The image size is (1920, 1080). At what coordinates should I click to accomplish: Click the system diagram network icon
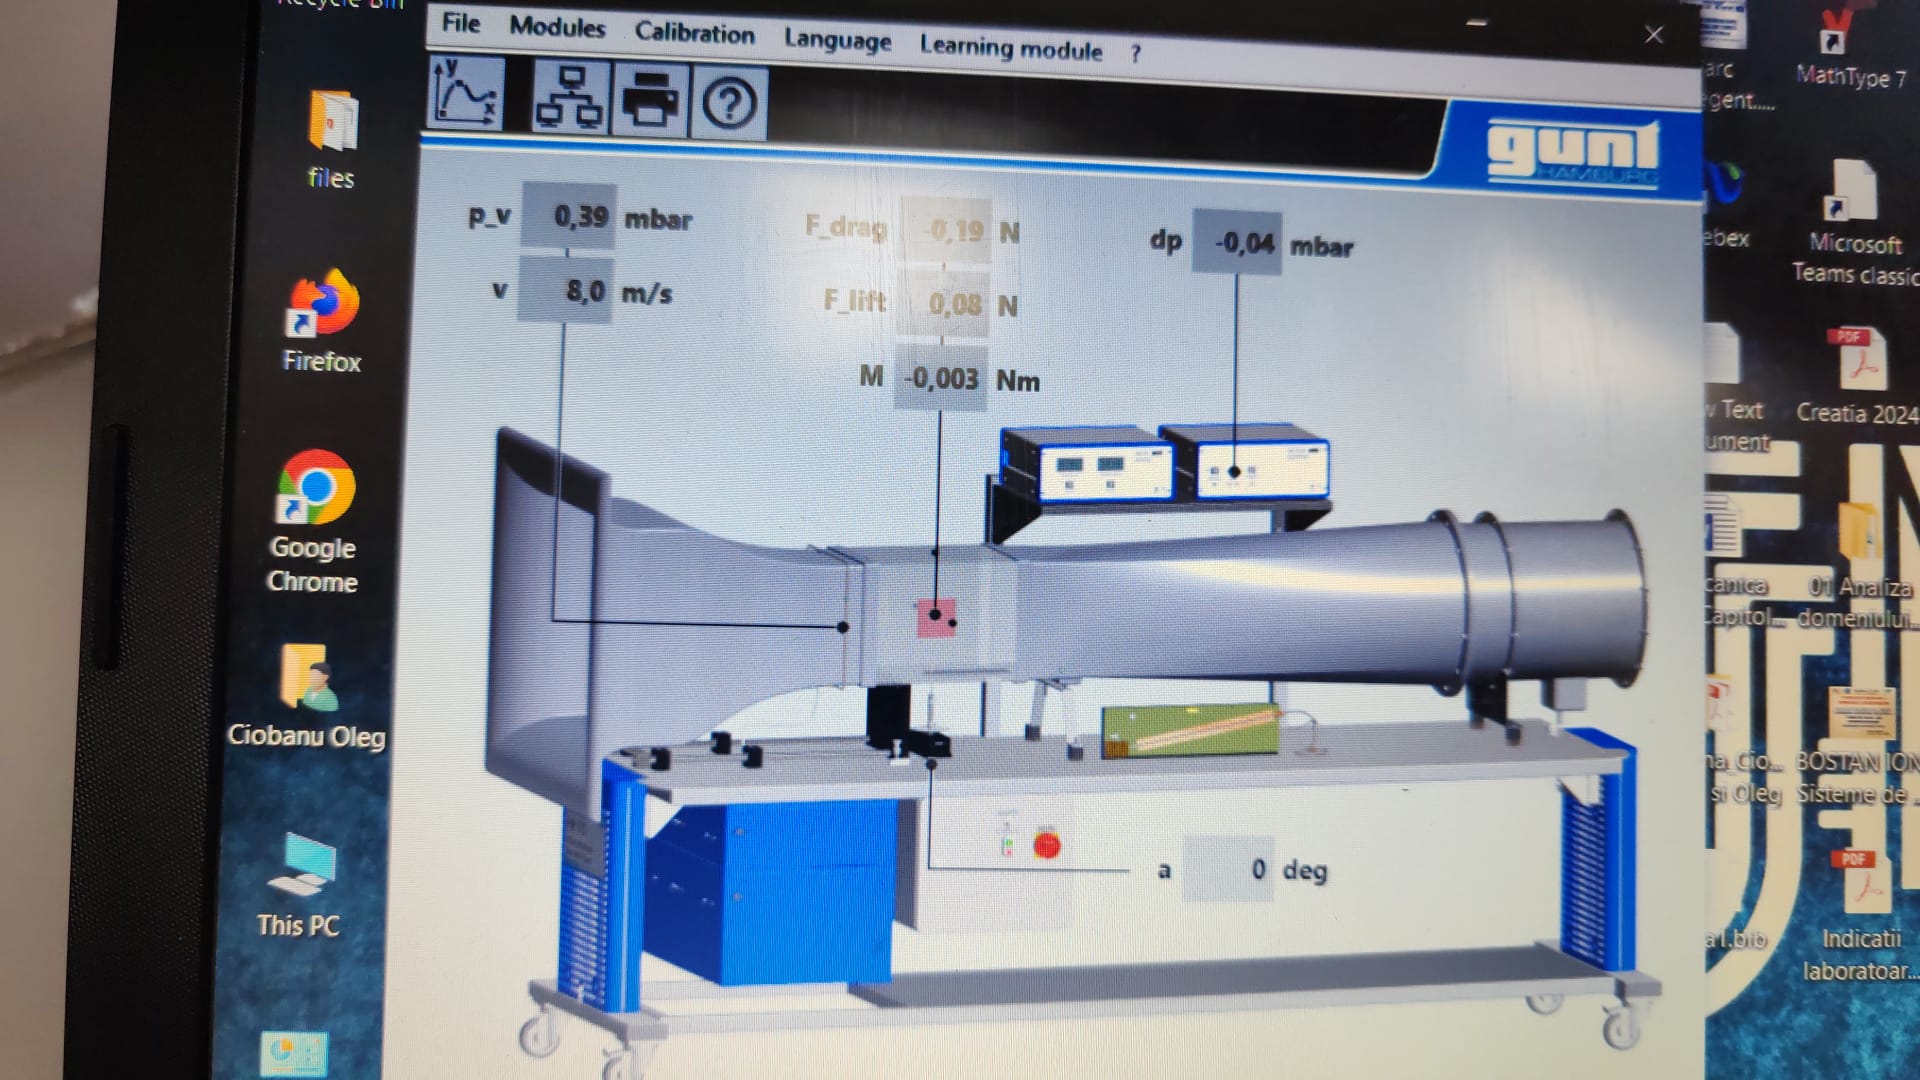coord(569,97)
